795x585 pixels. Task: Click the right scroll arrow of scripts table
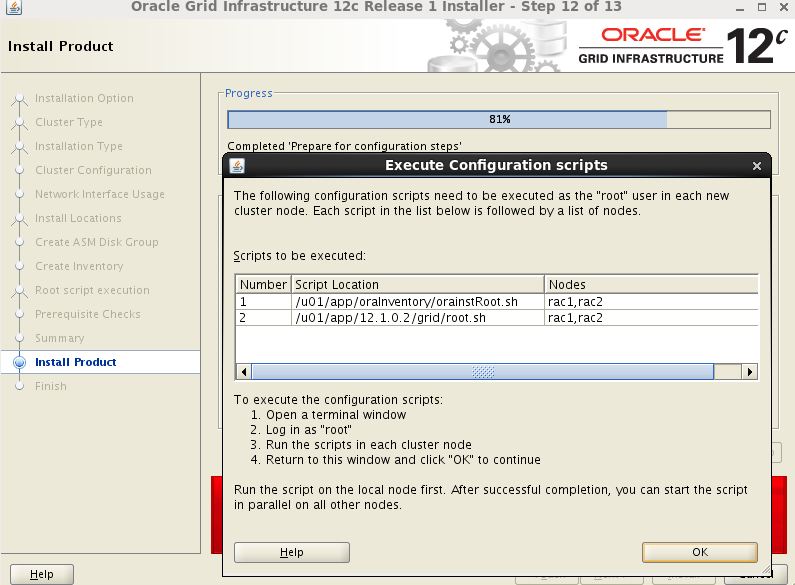point(750,371)
